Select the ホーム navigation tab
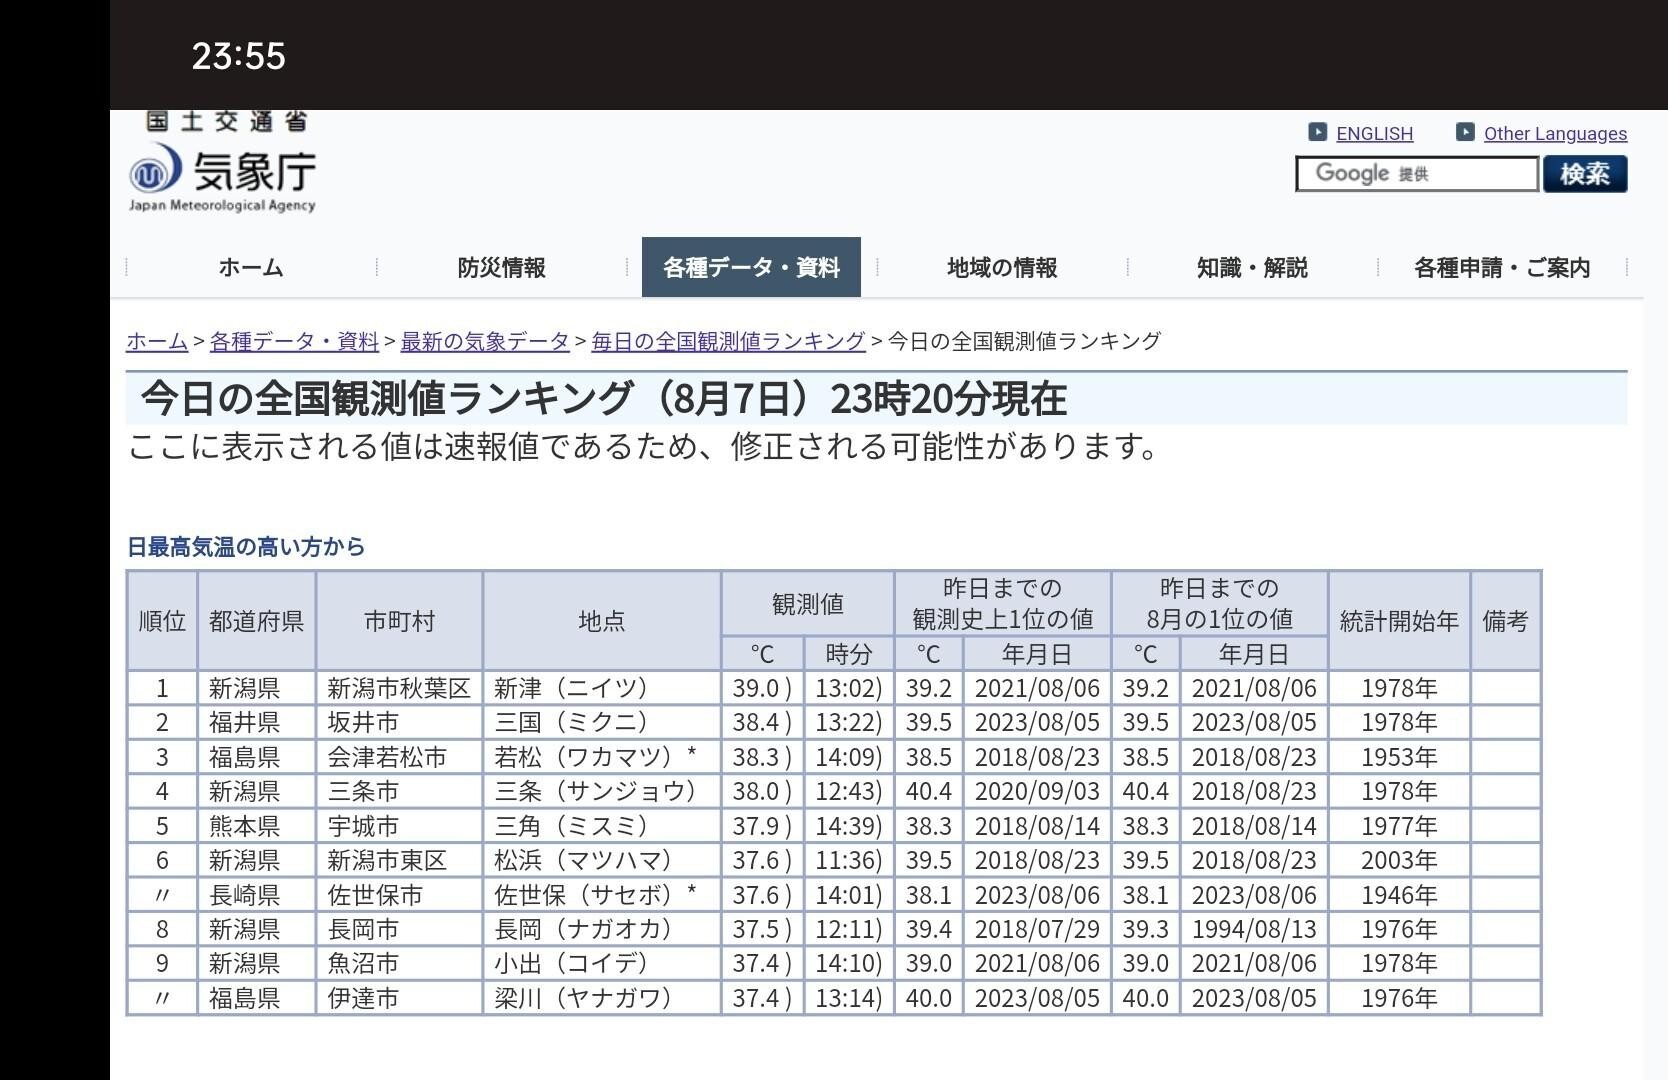The width and height of the screenshot is (1668, 1080). click(251, 267)
